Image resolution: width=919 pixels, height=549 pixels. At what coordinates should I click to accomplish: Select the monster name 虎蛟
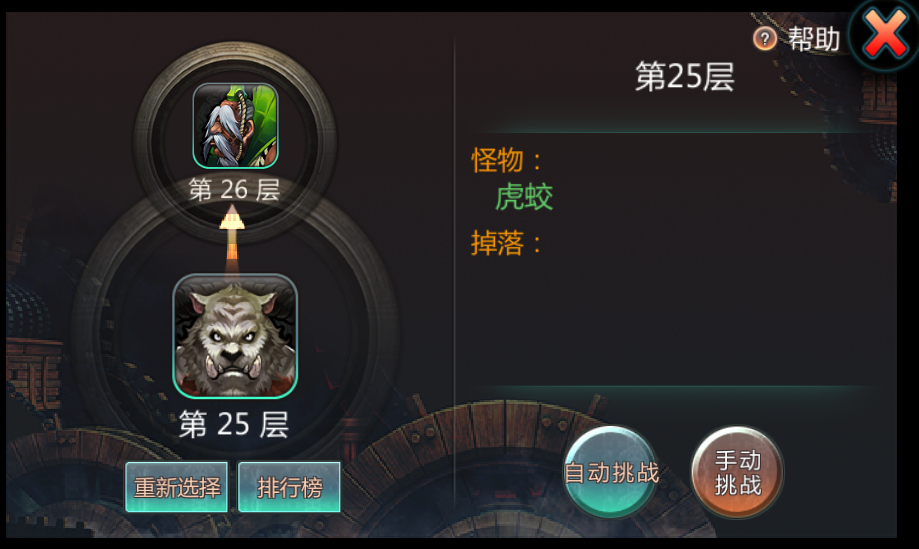[x=524, y=197]
